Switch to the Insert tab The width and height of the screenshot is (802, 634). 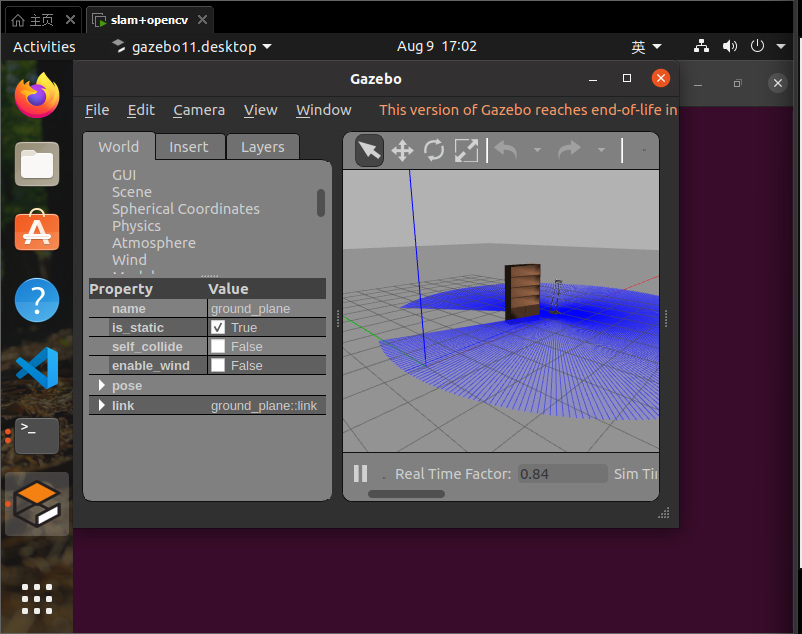click(189, 147)
